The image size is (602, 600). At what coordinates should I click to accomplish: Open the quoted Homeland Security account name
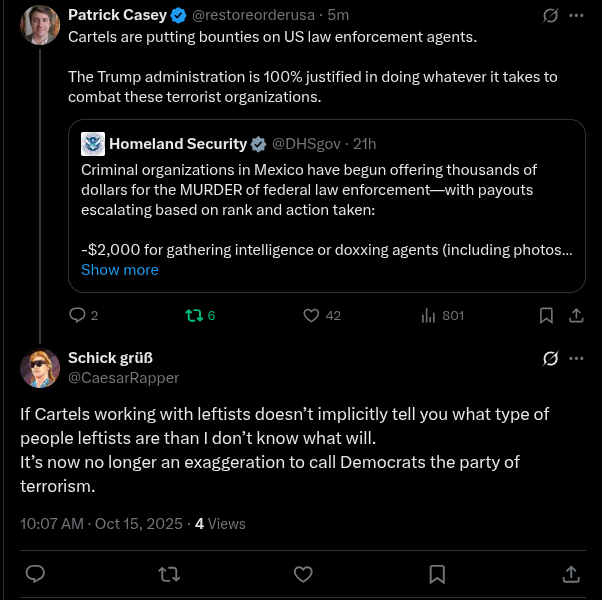click(x=178, y=143)
